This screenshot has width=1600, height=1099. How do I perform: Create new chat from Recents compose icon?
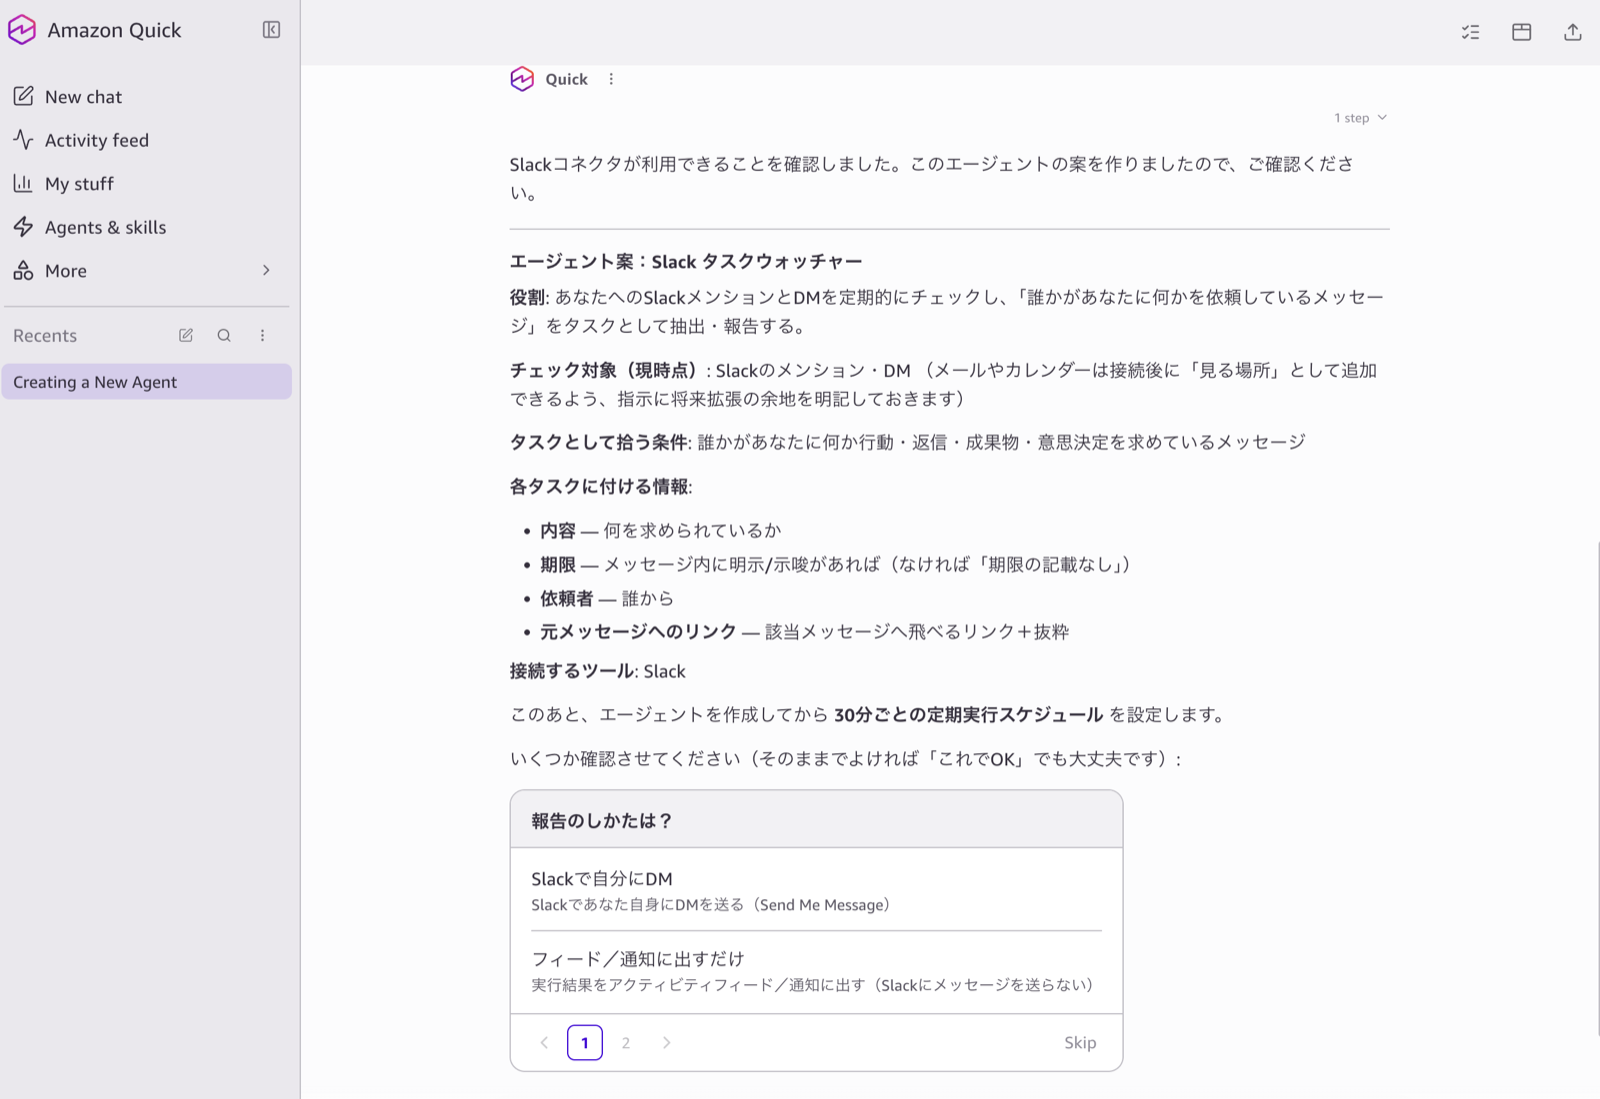click(186, 336)
